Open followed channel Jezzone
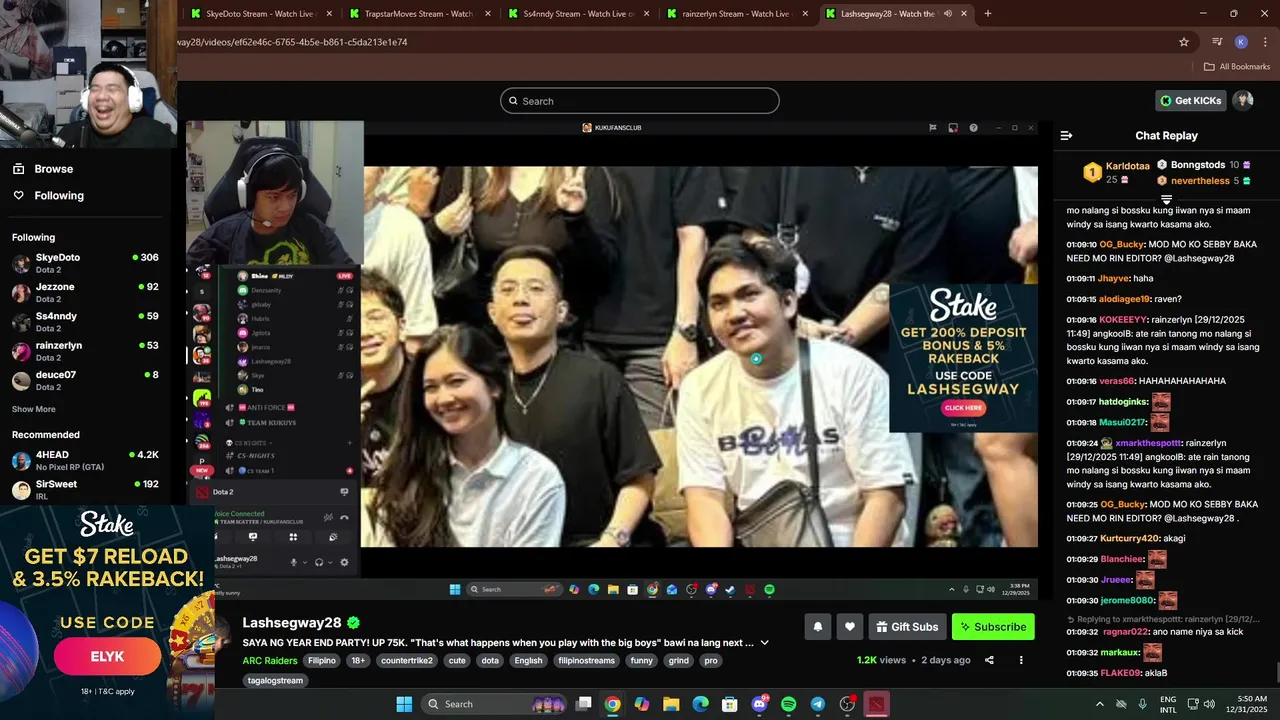1280x720 pixels. click(x=86, y=292)
